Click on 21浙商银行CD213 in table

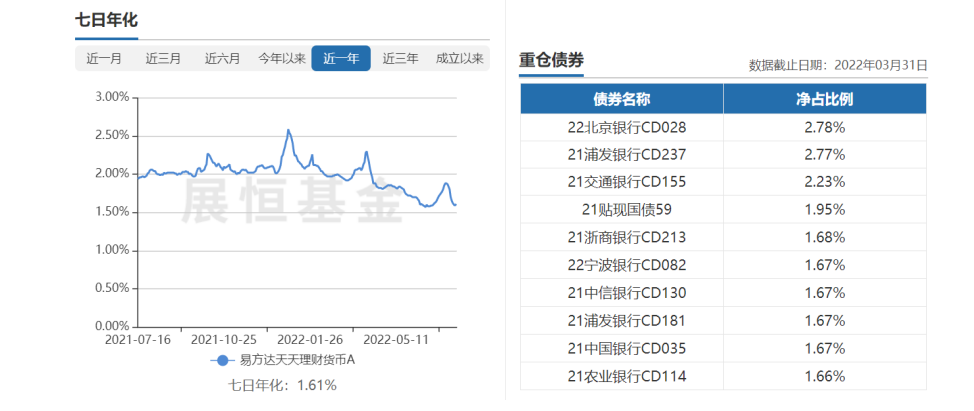coord(621,237)
